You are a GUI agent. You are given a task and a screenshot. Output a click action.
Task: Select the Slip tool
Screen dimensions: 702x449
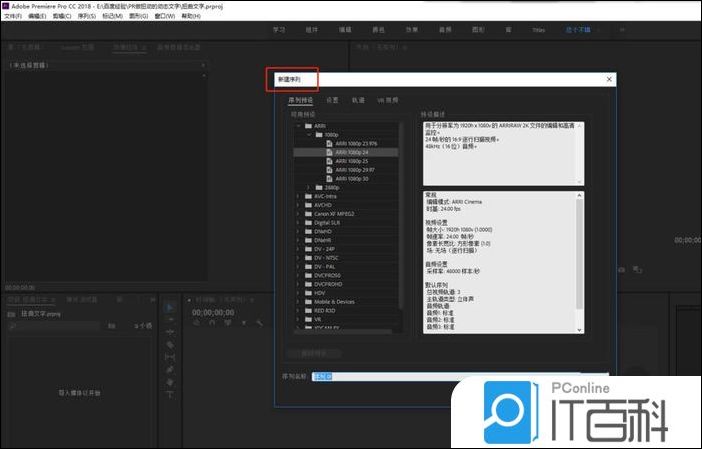point(170,357)
